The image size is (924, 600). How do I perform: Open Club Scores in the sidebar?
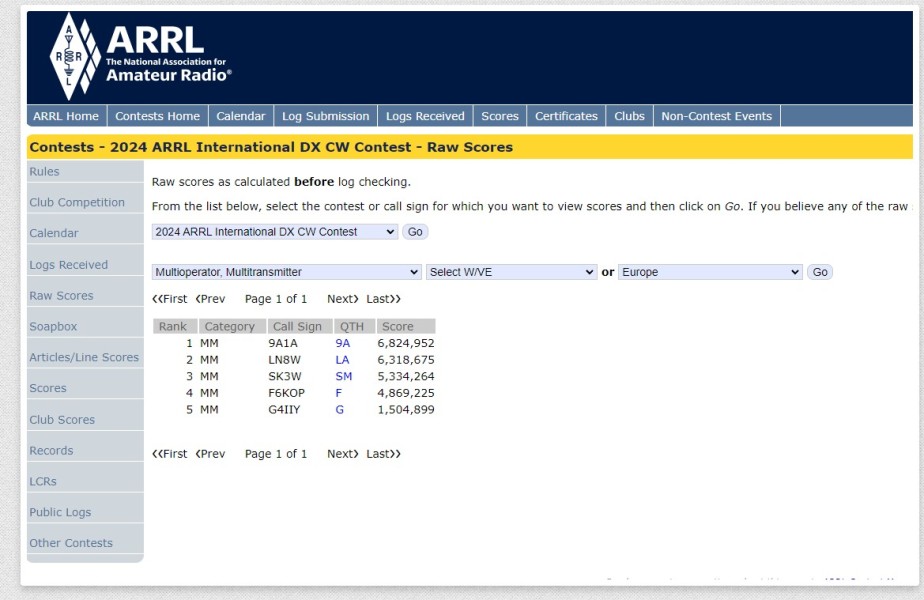coord(62,420)
